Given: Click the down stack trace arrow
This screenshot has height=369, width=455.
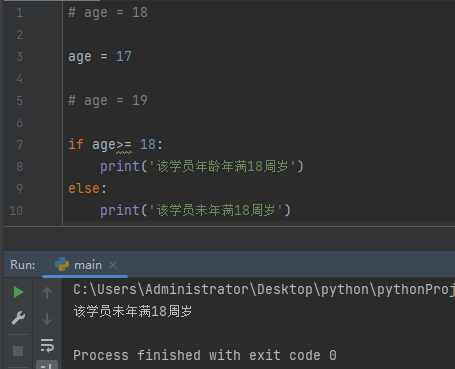Looking at the screenshot, I should 47,319.
